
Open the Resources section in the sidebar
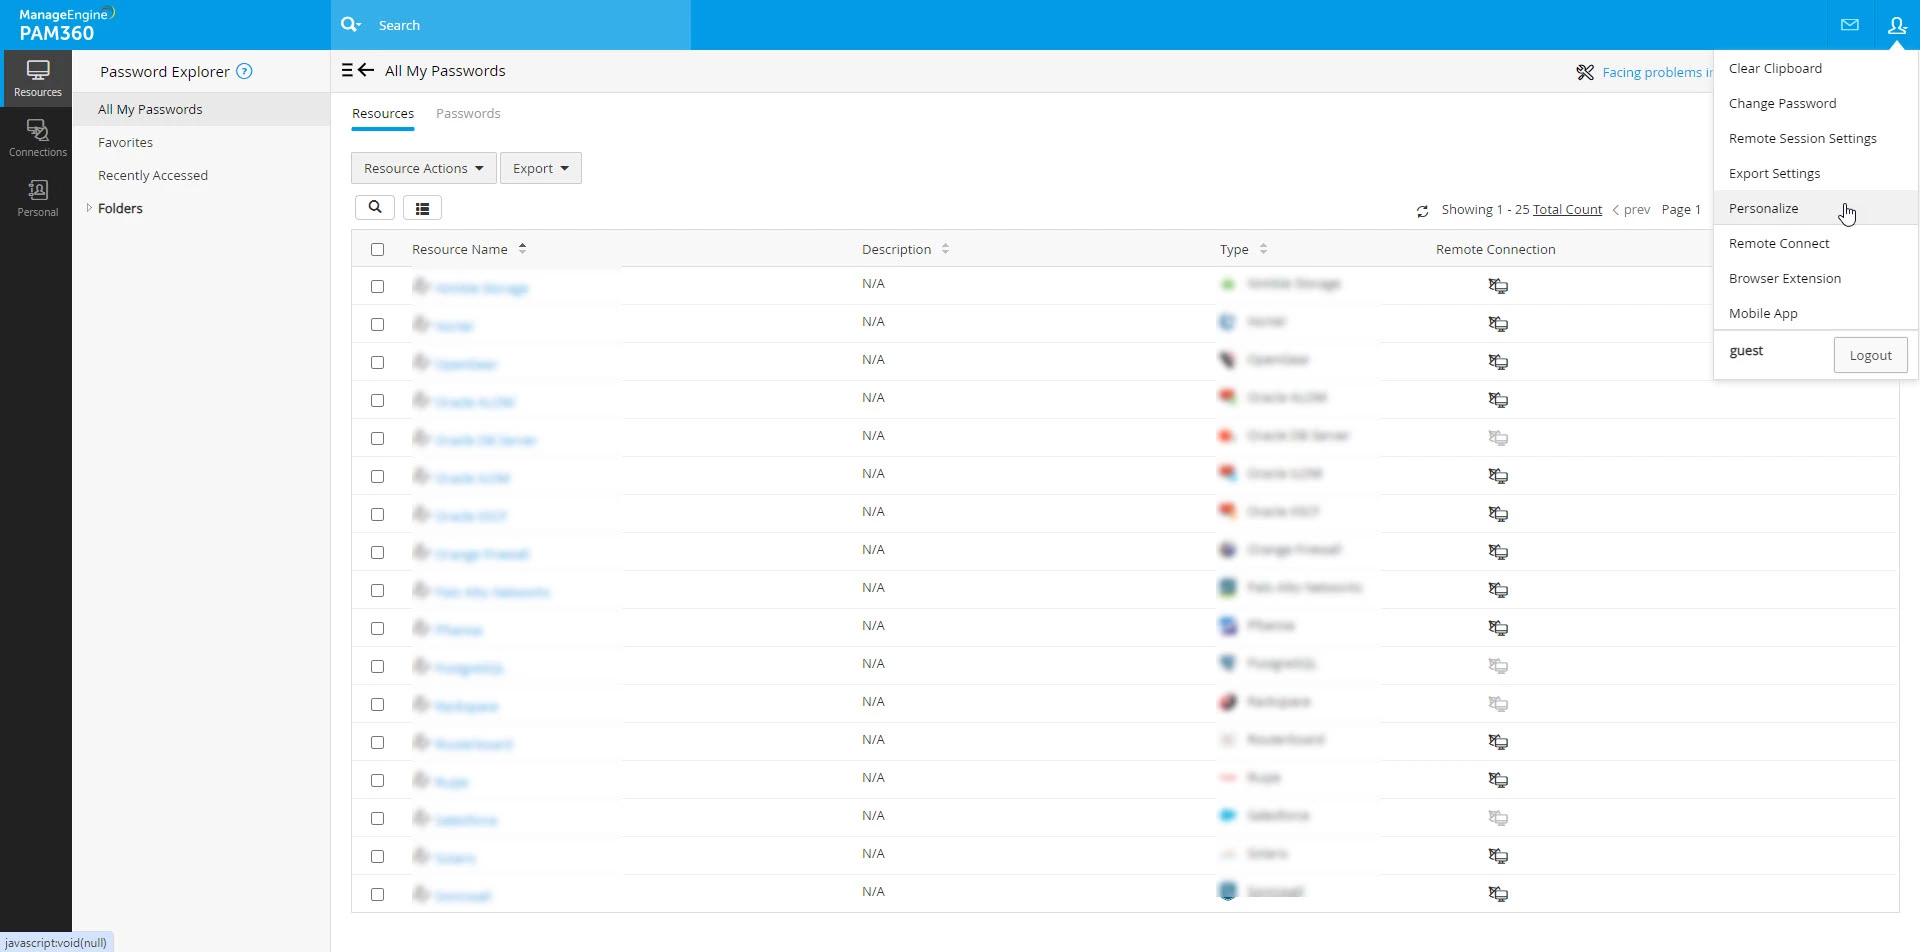coord(37,78)
